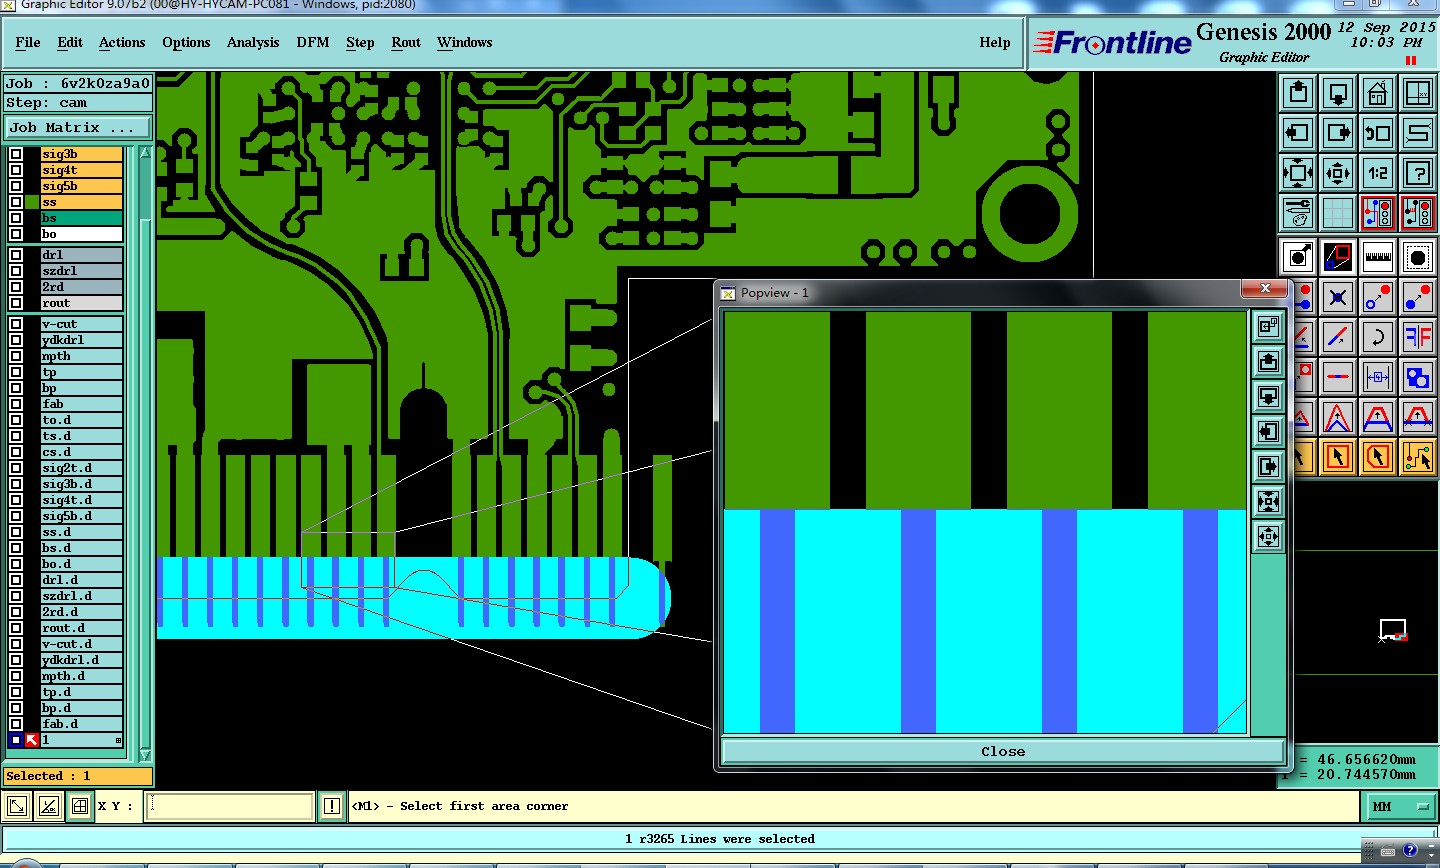Click the delete intersection X tool
This screenshot has width=1440, height=868.
pos(1338,297)
